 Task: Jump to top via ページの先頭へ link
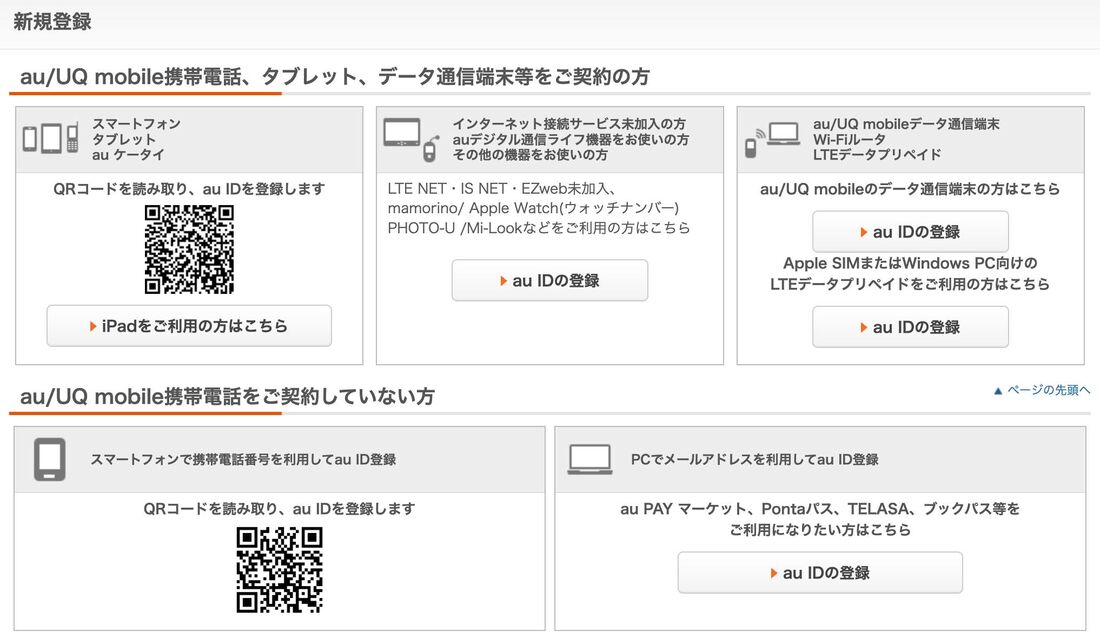click(1042, 390)
